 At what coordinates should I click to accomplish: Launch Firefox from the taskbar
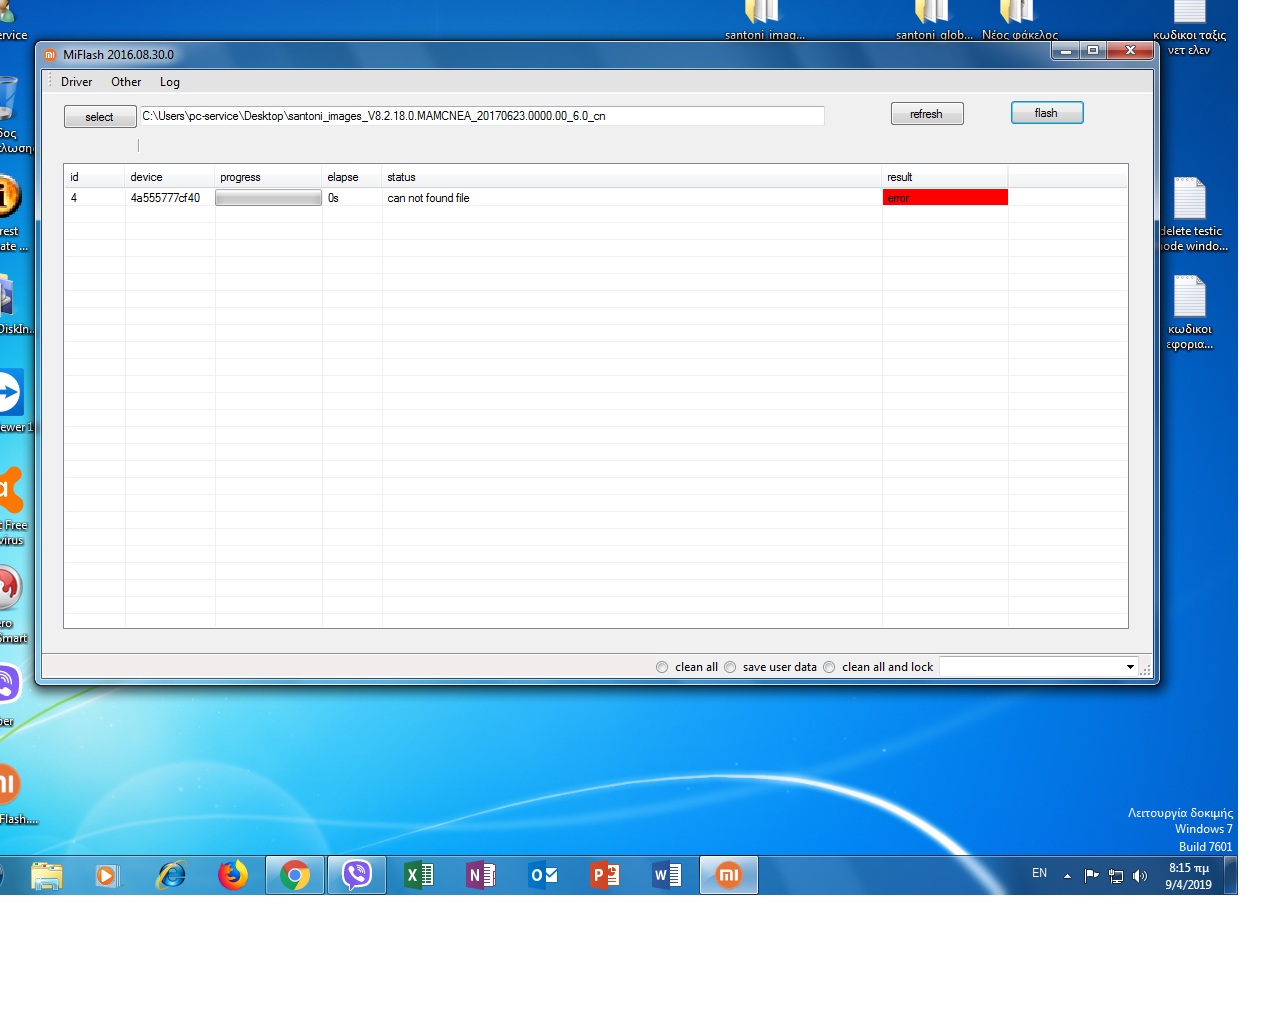pyautogui.click(x=233, y=876)
